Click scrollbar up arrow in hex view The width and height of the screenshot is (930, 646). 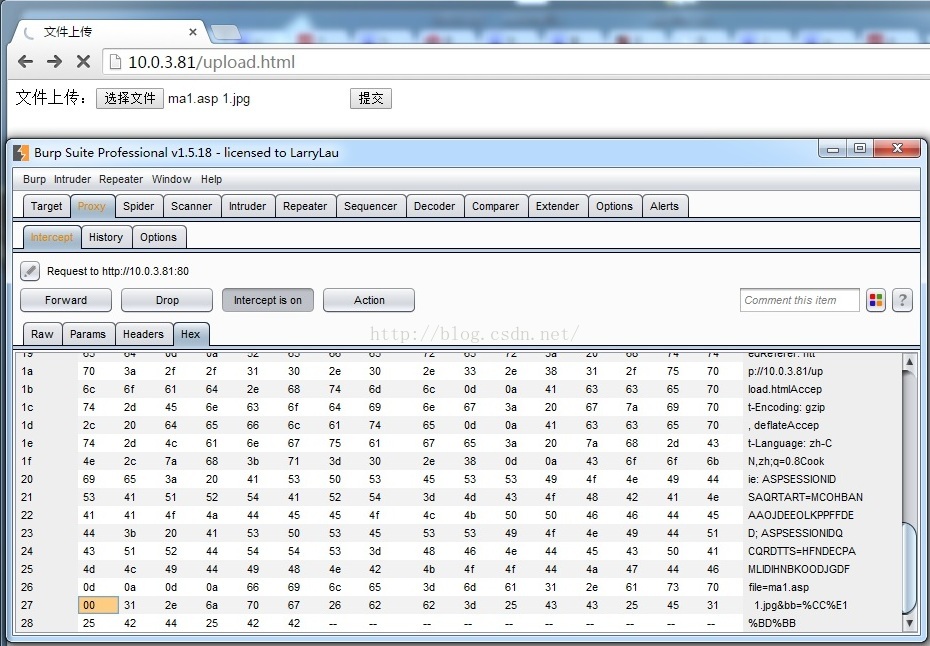point(909,361)
